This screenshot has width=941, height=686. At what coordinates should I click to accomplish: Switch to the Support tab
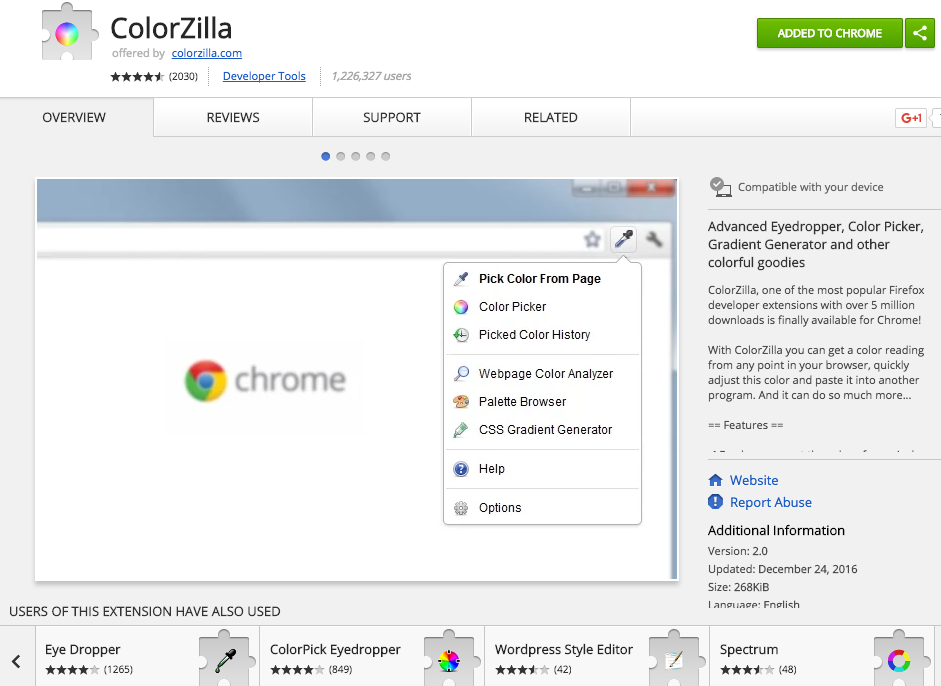pyautogui.click(x=392, y=118)
